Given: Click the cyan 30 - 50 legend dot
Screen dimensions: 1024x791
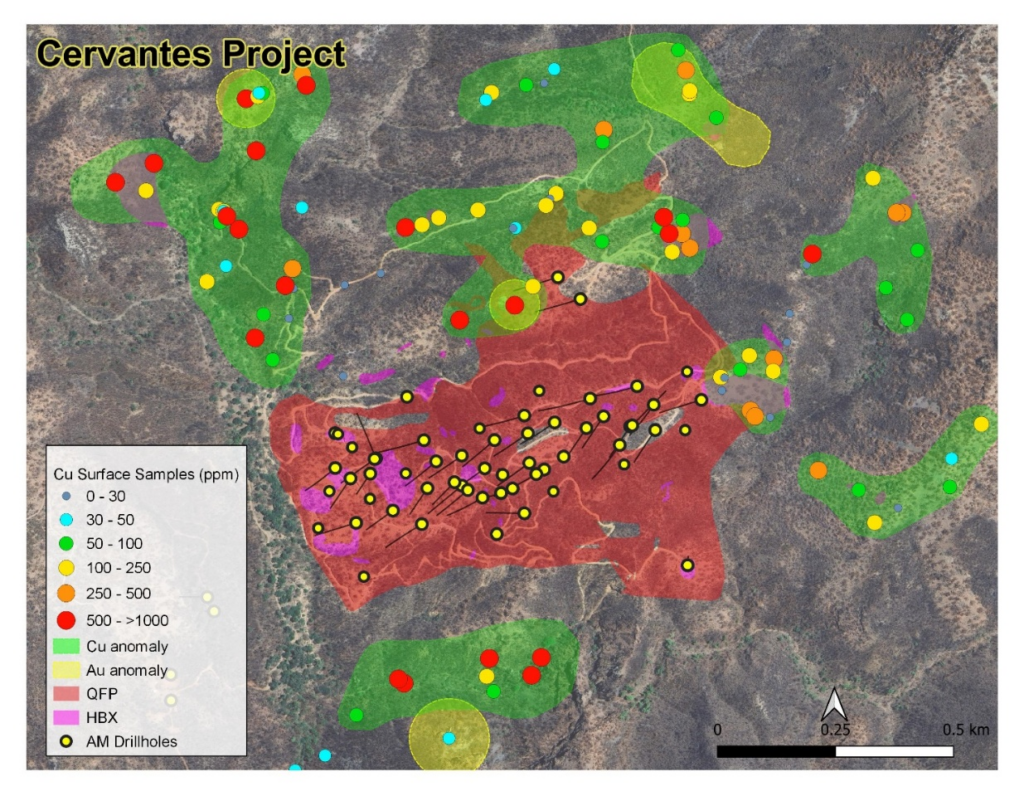Looking at the screenshot, I should (x=67, y=519).
